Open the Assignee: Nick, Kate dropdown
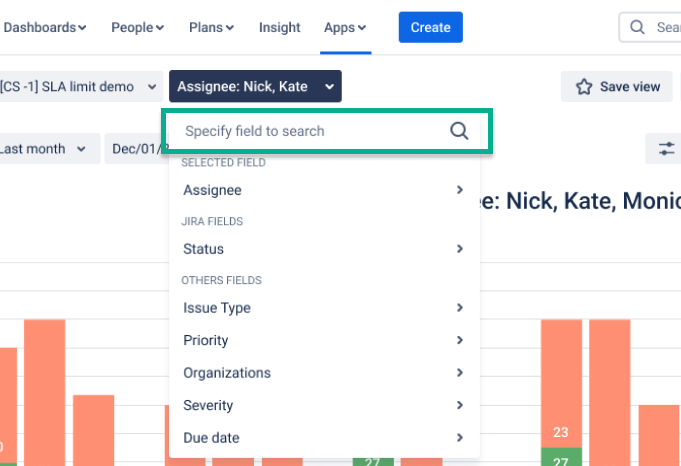681x466 pixels. [255, 86]
